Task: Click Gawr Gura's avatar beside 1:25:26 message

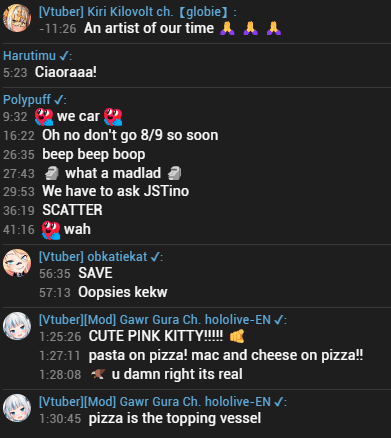Action: coord(17,326)
